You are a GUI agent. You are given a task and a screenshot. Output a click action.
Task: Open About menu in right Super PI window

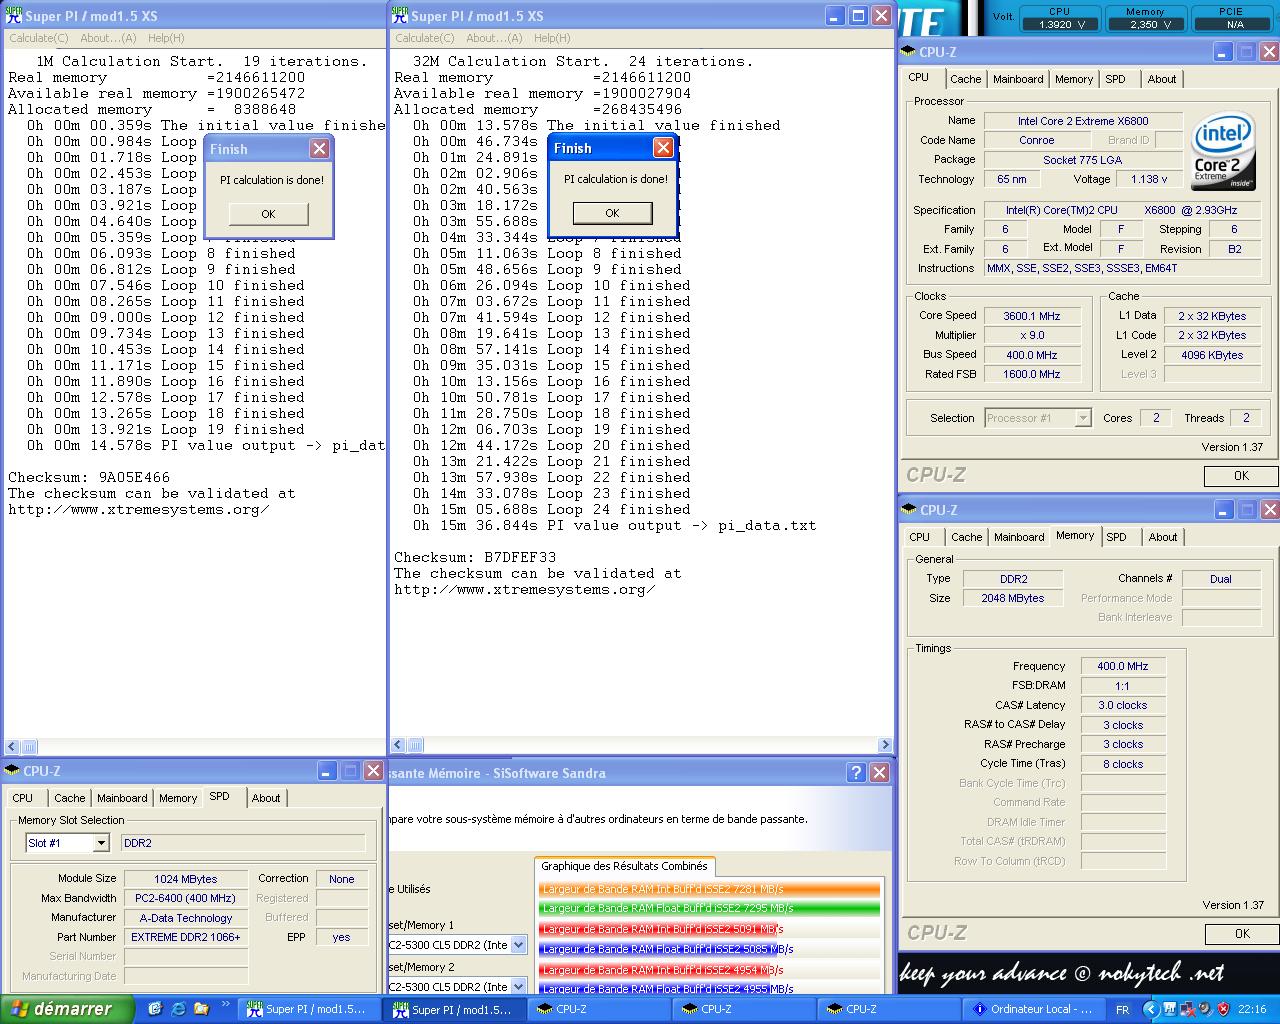(x=494, y=38)
